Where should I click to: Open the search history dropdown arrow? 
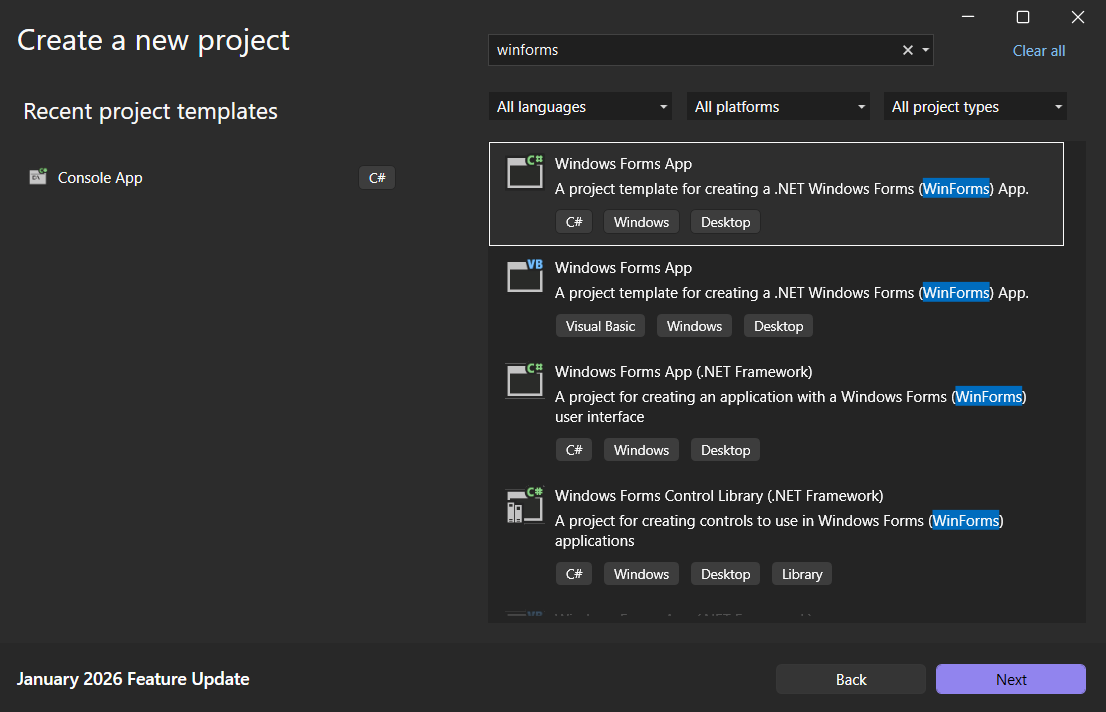coord(924,49)
